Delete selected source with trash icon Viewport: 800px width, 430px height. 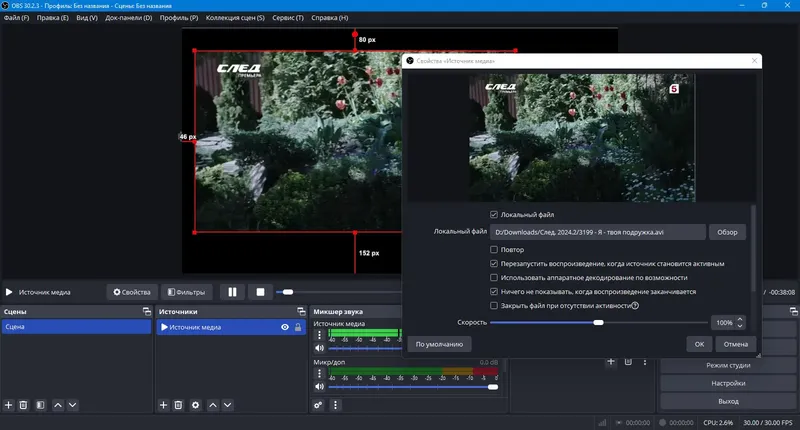(179, 405)
